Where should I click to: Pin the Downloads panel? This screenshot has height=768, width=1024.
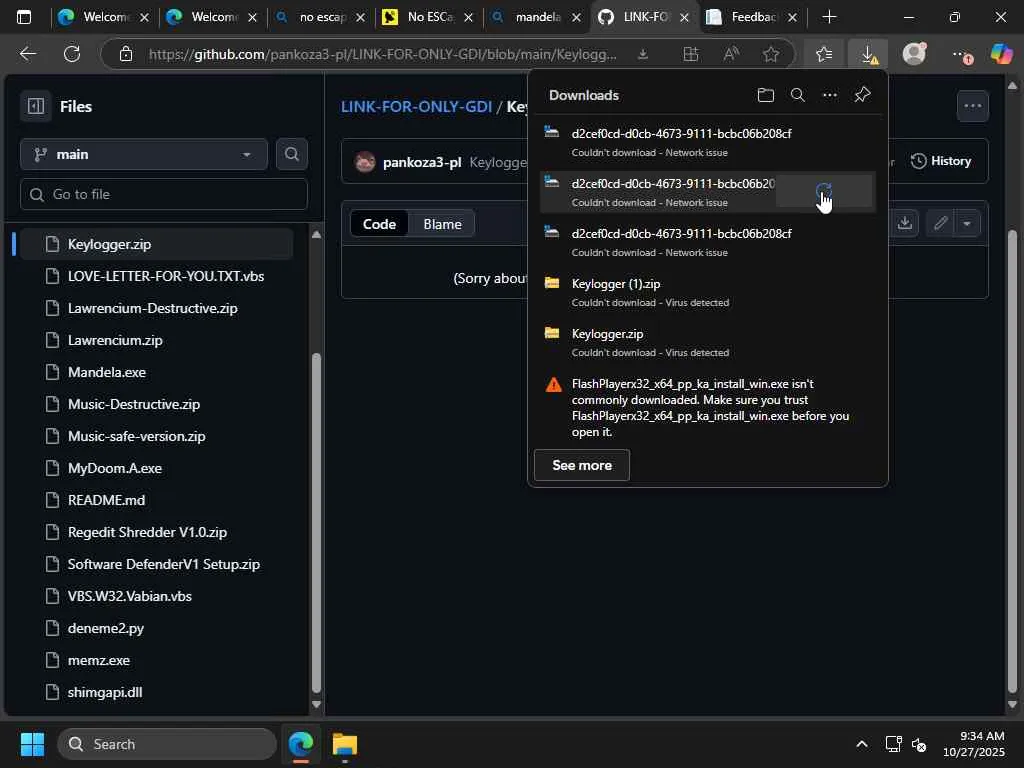(862, 95)
